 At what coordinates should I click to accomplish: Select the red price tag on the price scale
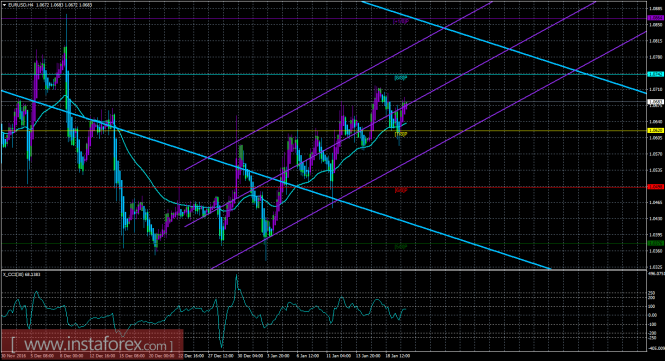point(656,187)
